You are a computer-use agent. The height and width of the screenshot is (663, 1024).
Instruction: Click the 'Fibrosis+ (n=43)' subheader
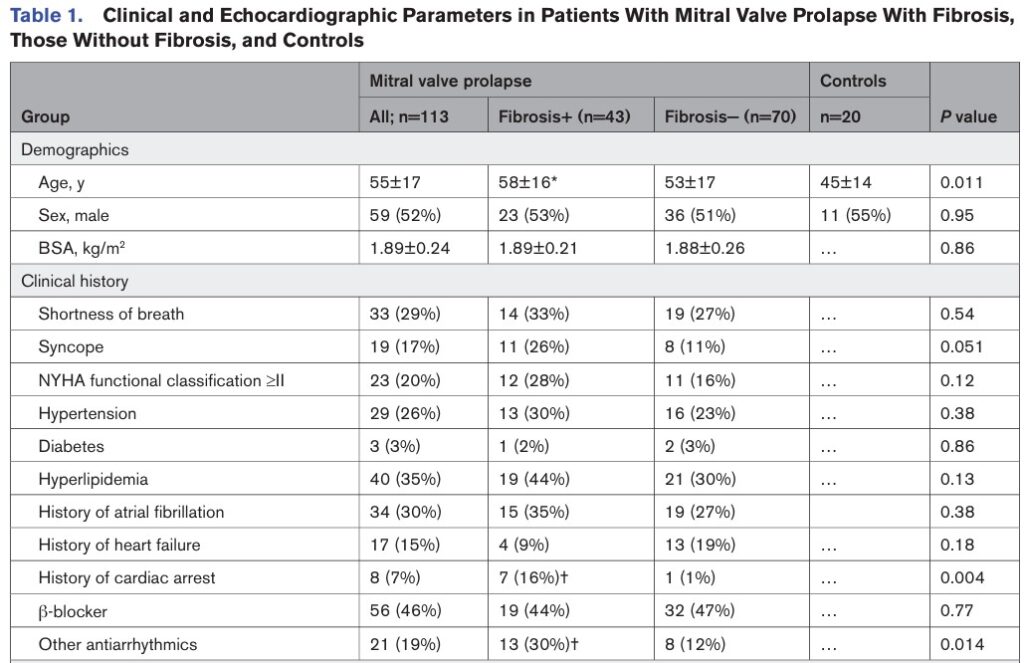pyautogui.click(x=564, y=117)
